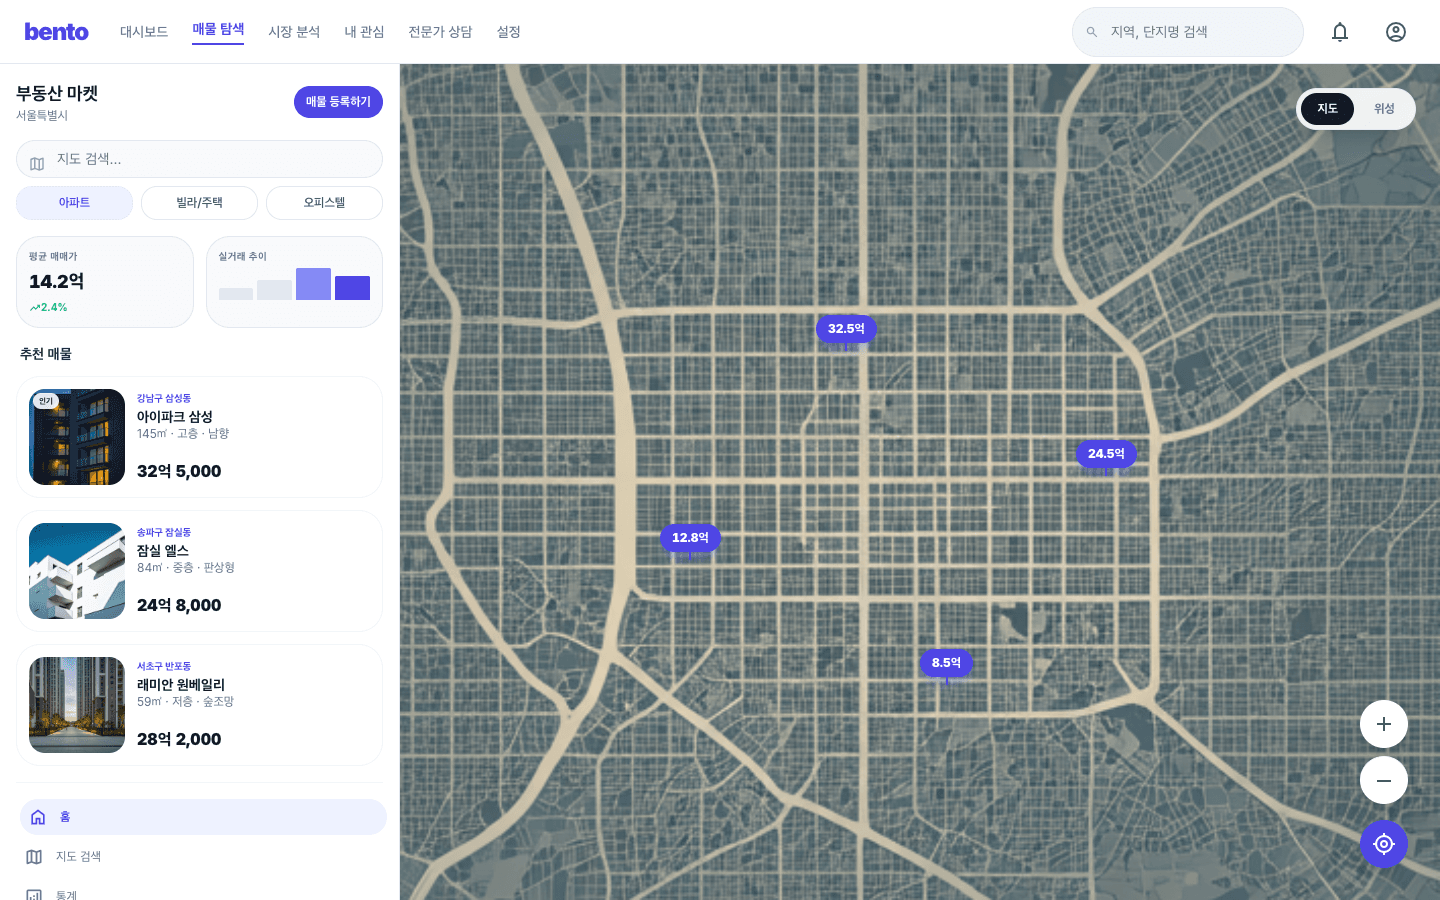This screenshot has height=900, width=1440.
Task: Click the 지역, 단지명 검색 search field
Action: tap(1200, 32)
